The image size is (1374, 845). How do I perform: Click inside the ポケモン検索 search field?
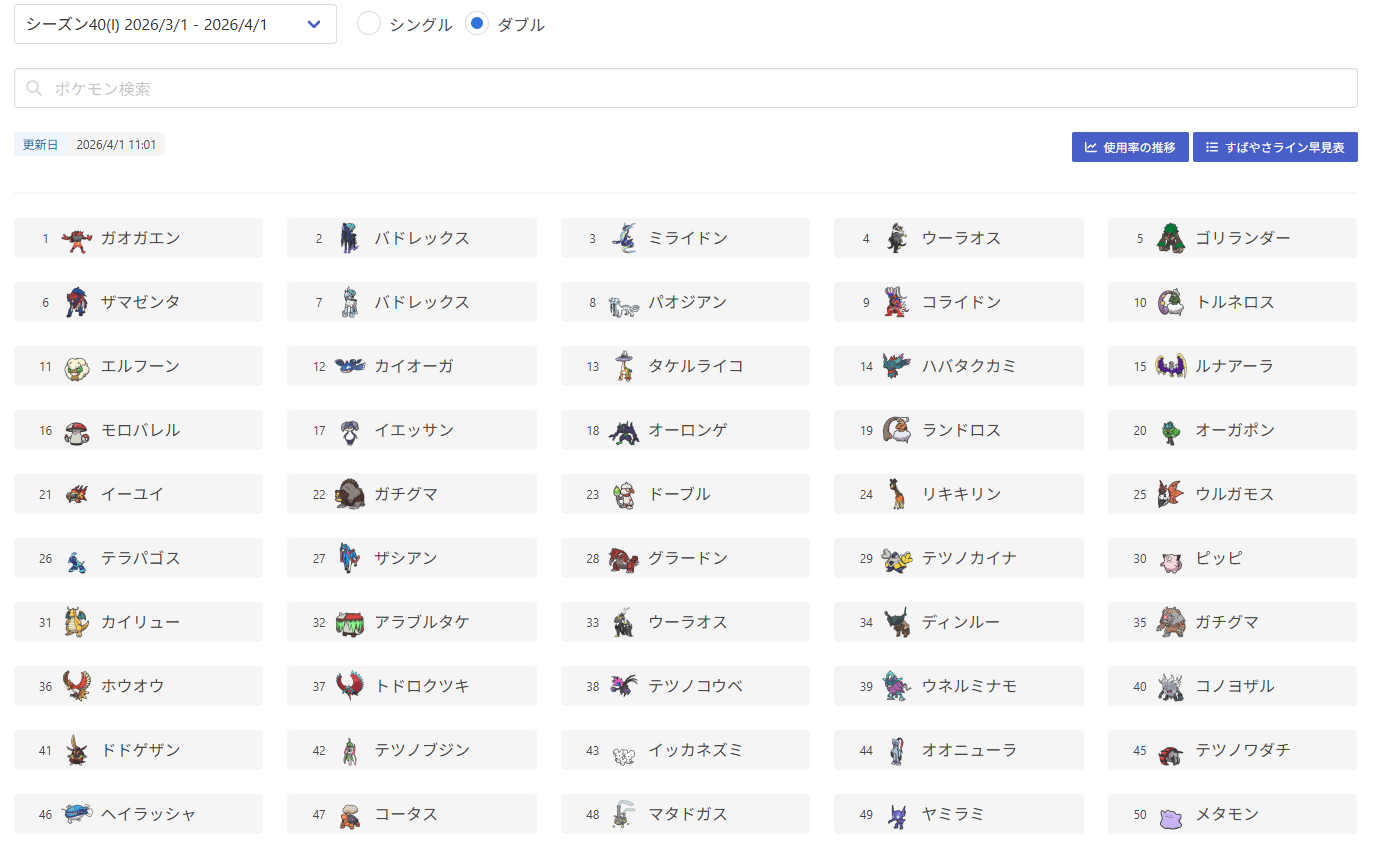click(x=685, y=88)
